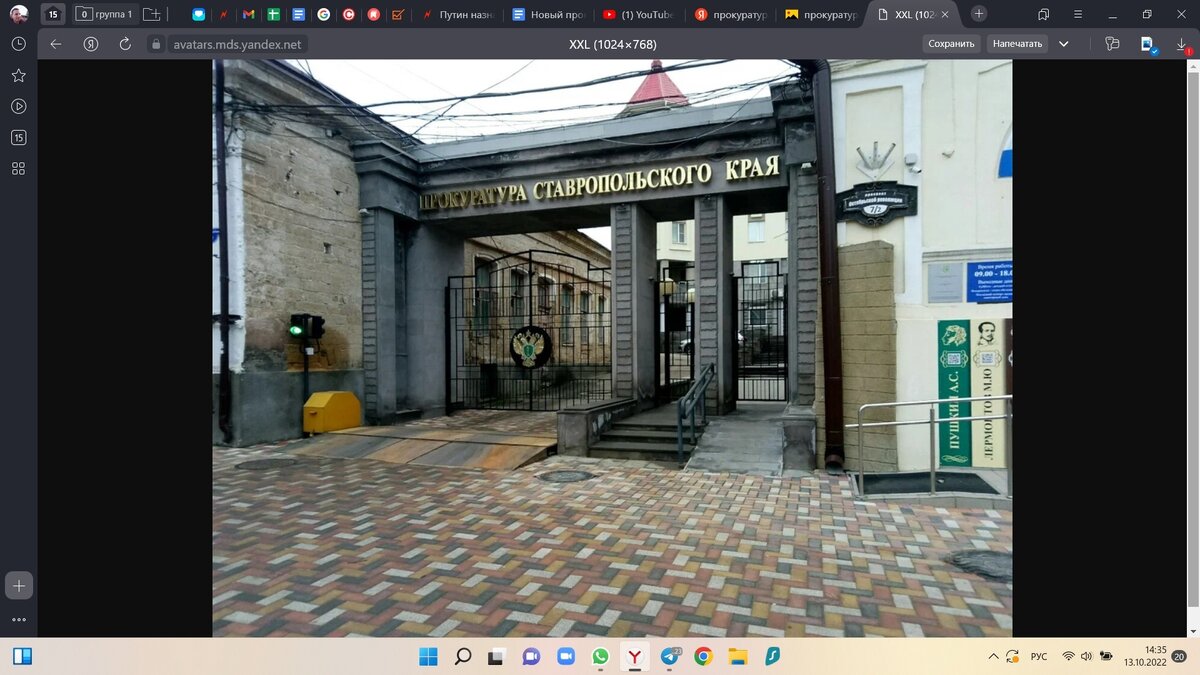Close the XXL (1024 image tab
This screenshot has height=675, width=1200.
tap(945, 14)
